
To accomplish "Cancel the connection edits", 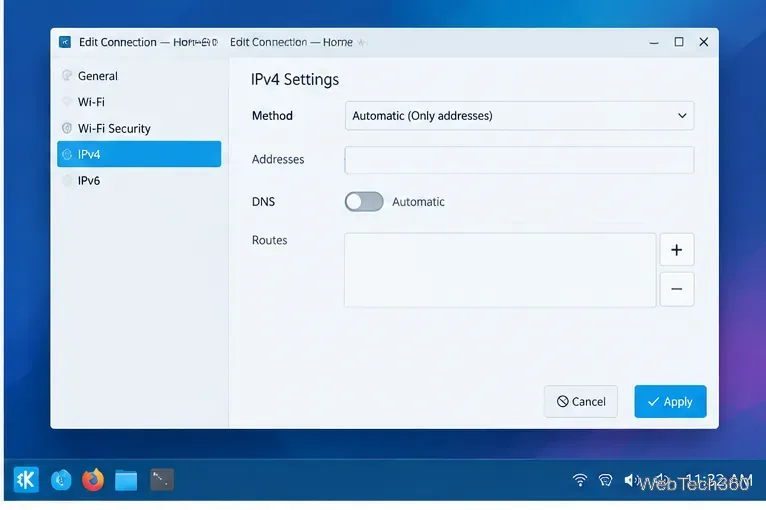I will pyautogui.click(x=581, y=401).
